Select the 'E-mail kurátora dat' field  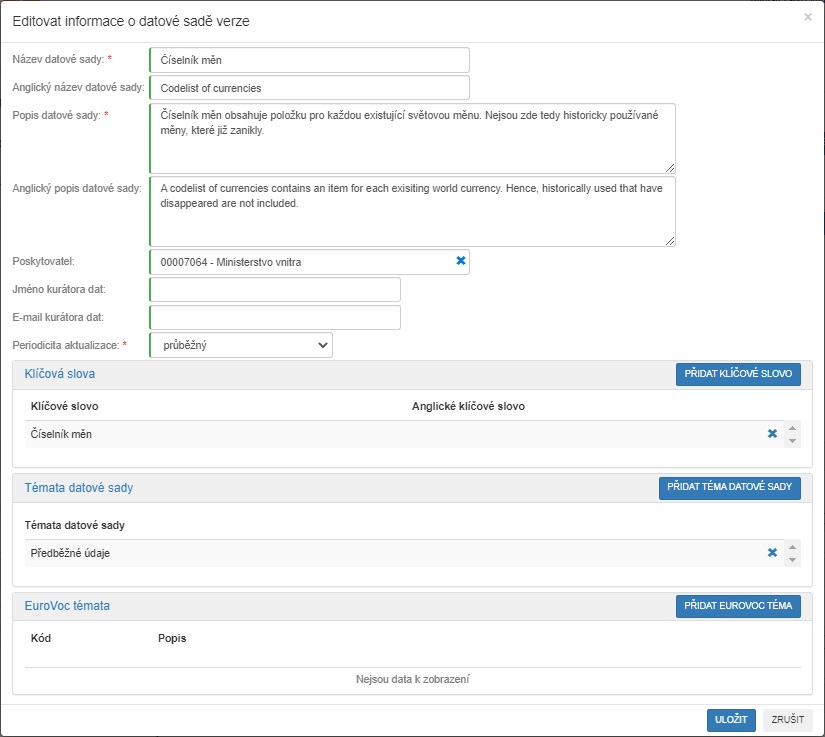275,318
